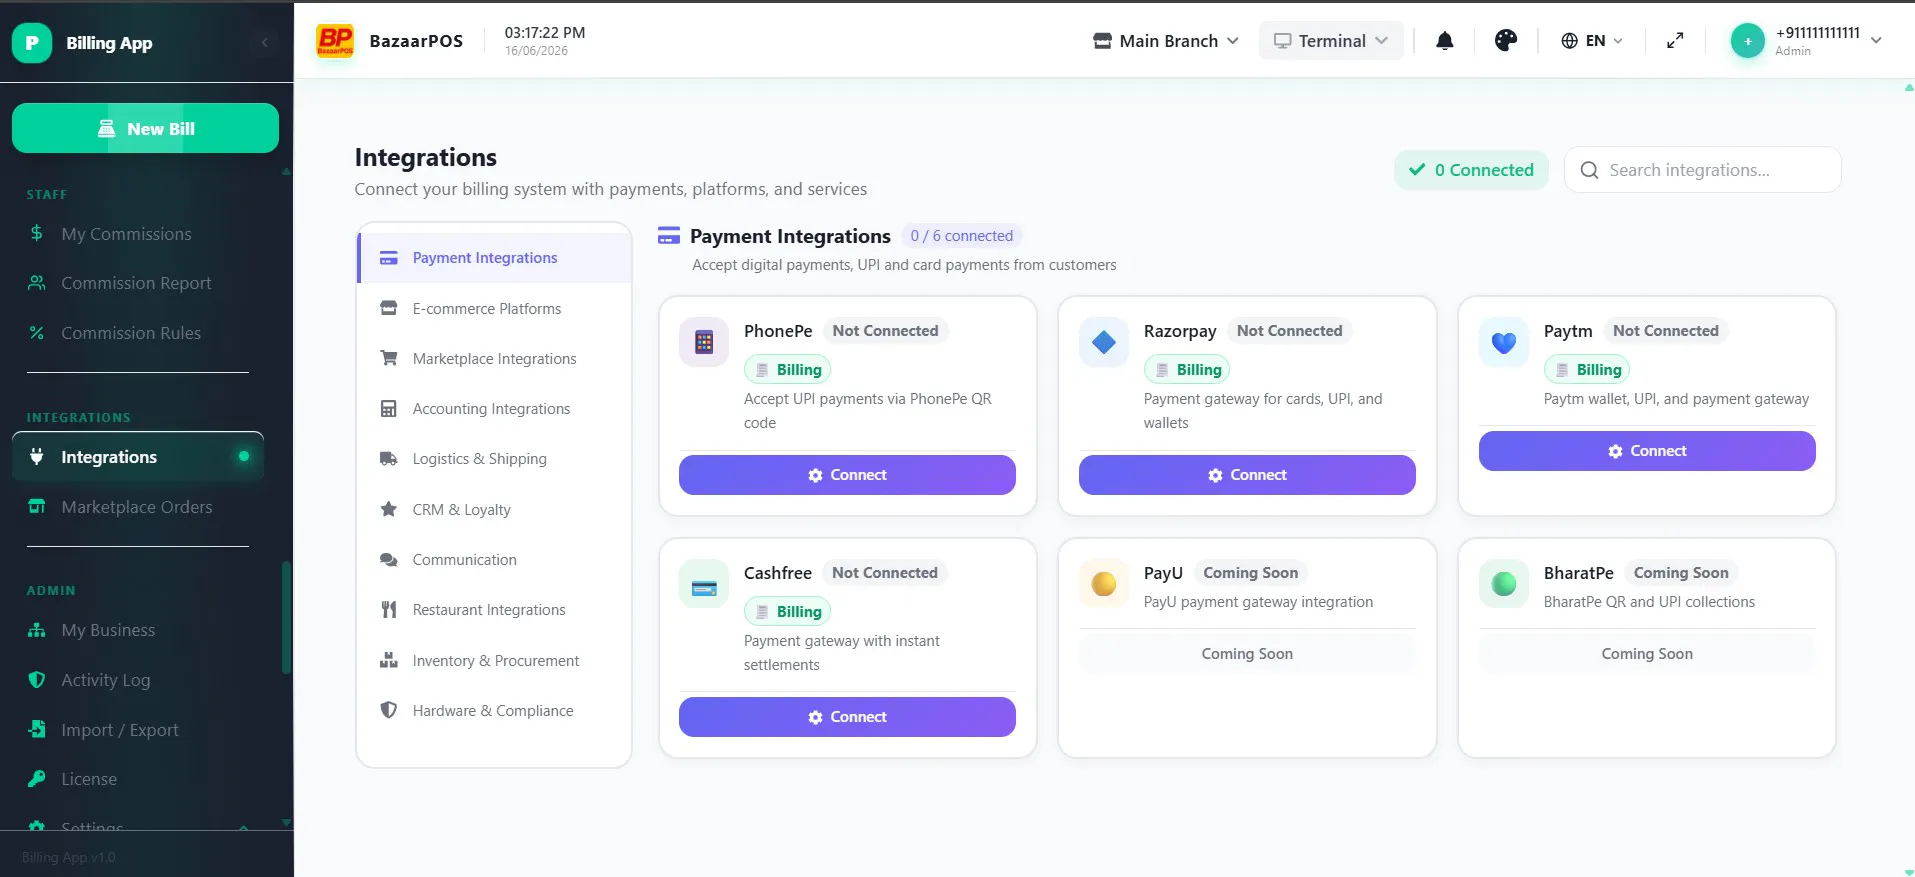Image resolution: width=1915 pixels, height=877 pixels.
Task: Select the Inventory & Procurement category
Action: click(494, 661)
